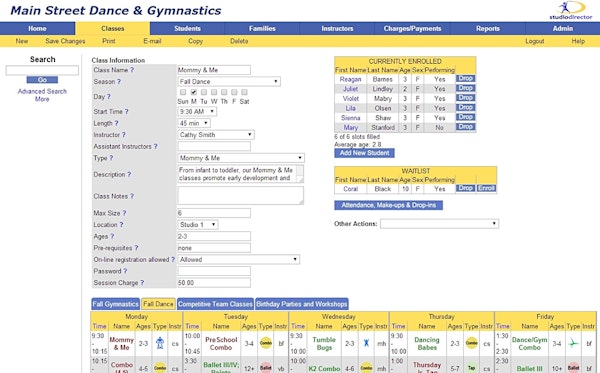Open the Families menu tab
Screen dimensions: 600x373
coord(262,28)
